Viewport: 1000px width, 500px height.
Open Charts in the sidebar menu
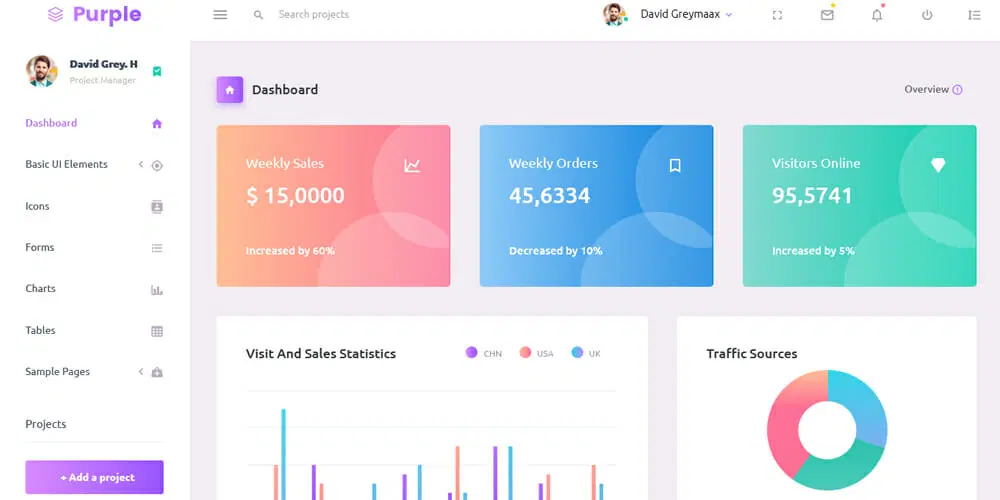pyautogui.click(x=40, y=288)
